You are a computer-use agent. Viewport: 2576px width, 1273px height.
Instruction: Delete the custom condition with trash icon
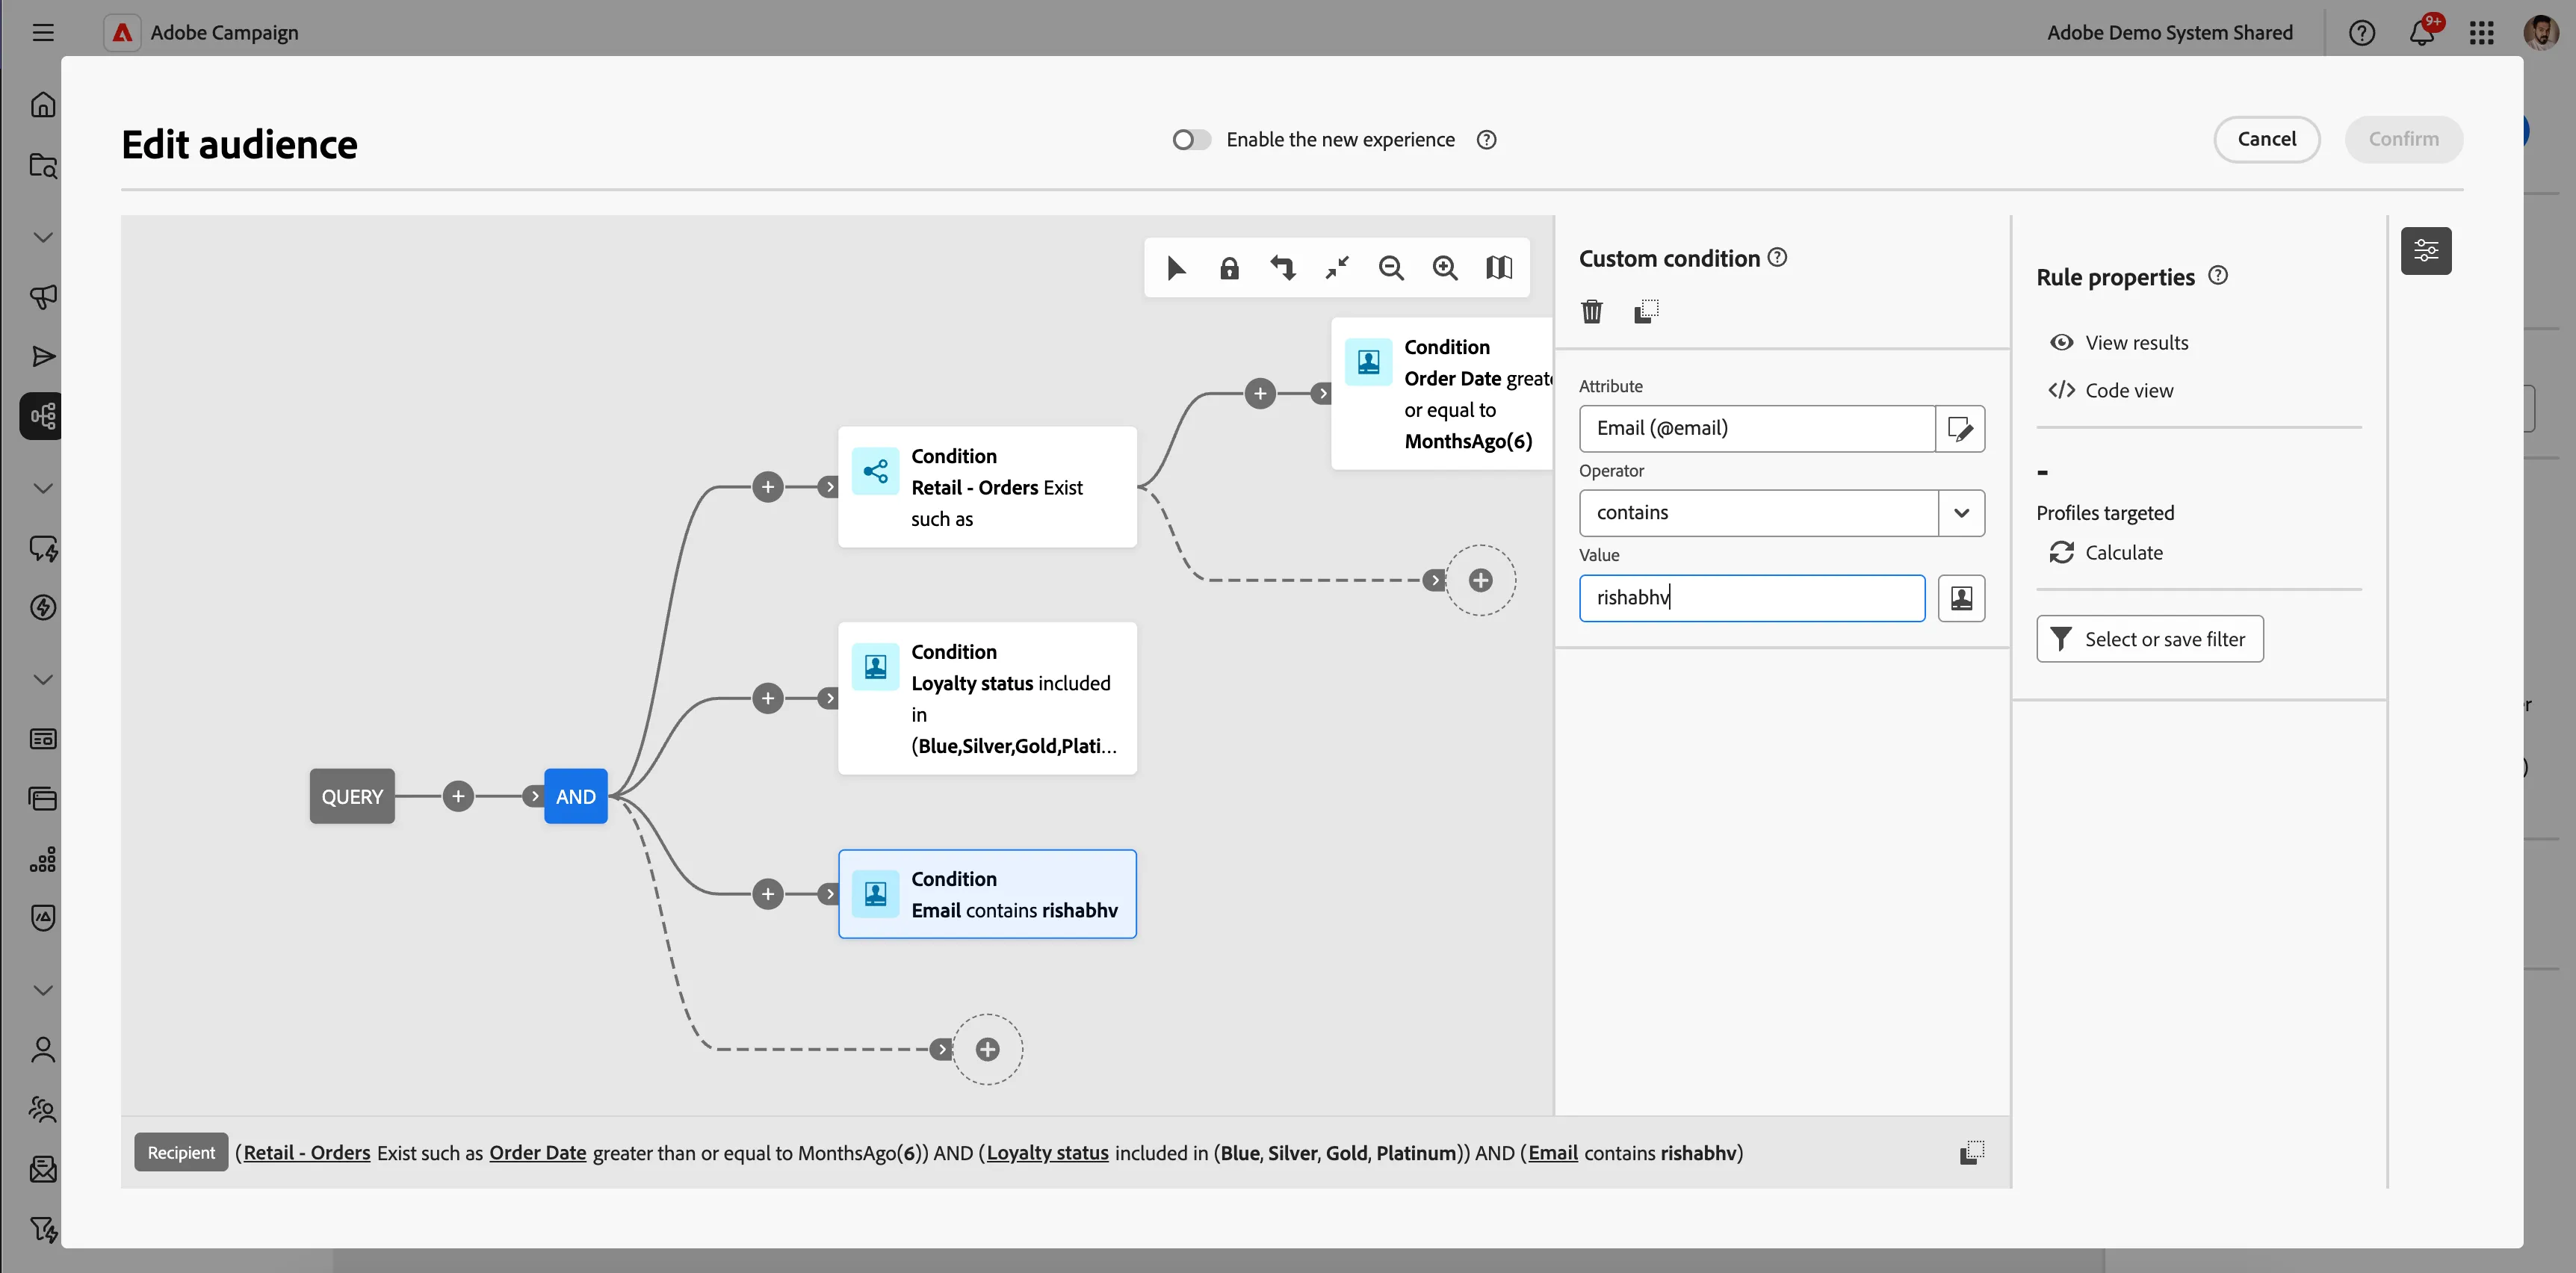click(x=1592, y=312)
